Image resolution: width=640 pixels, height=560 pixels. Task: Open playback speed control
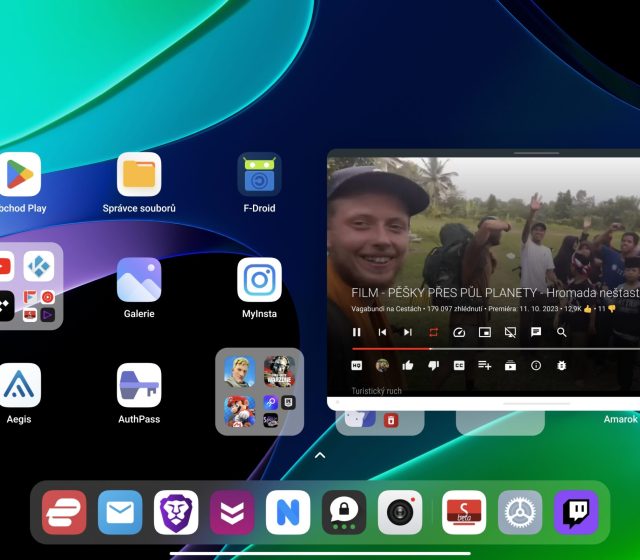(x=459, y=332)
